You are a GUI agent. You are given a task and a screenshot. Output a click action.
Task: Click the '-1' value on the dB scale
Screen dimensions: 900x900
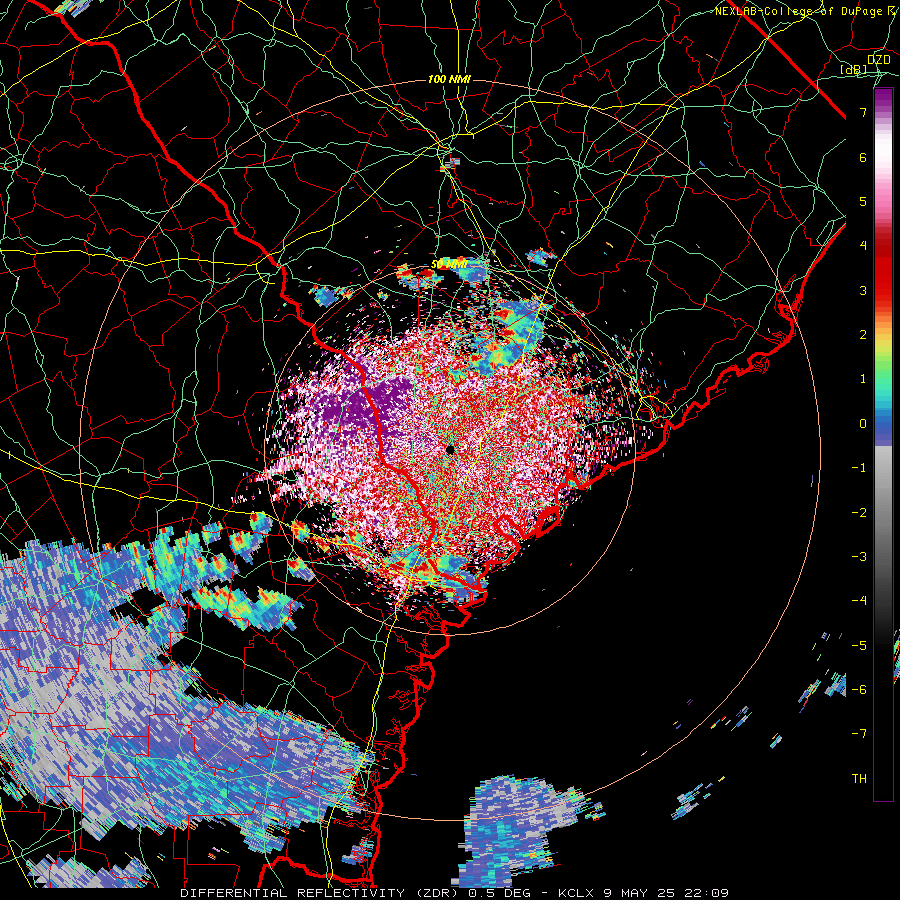point(859,468)
